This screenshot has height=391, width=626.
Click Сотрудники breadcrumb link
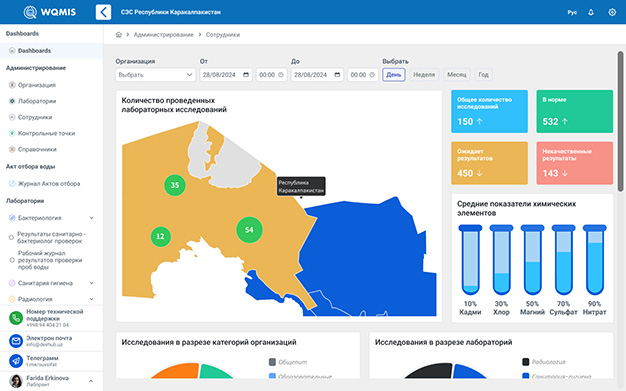[223, 35]
